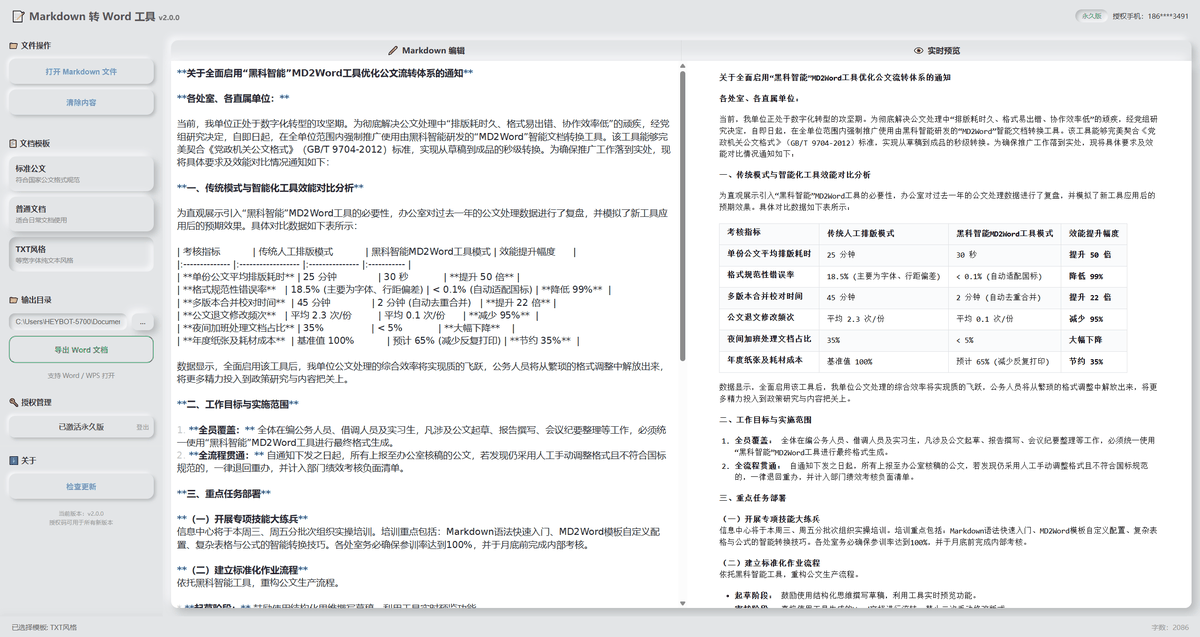Click preview table header 效能提升幅度
Screen dimensions: 1200x637
pos(1094,232)
